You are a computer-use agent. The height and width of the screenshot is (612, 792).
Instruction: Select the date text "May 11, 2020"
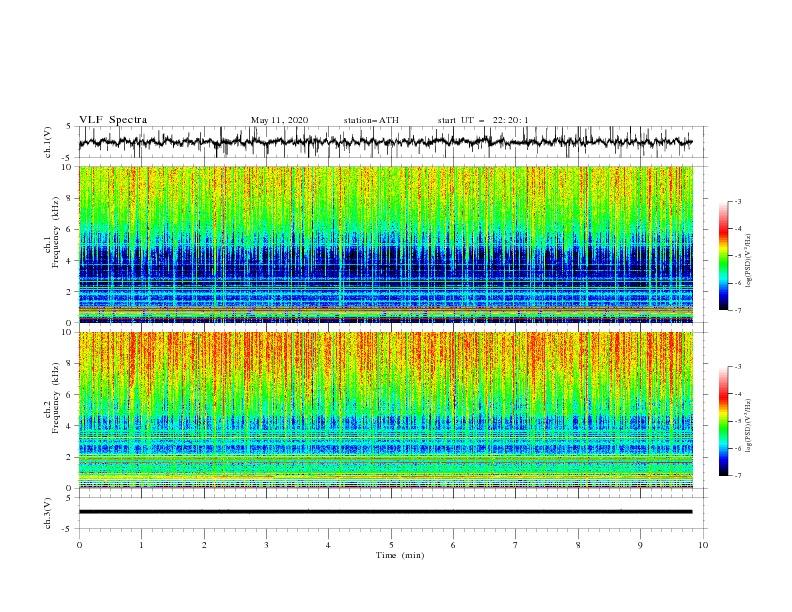[x=279, y=120]
